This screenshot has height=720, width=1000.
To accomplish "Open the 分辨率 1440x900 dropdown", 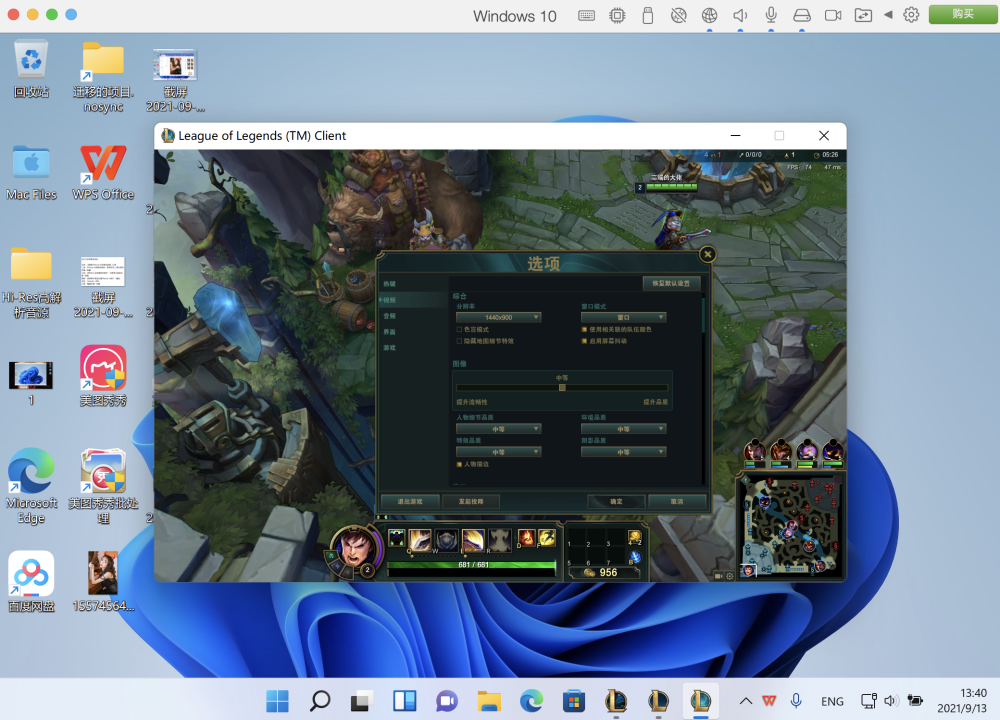I will pyautogui.click(x=498, y=317).
